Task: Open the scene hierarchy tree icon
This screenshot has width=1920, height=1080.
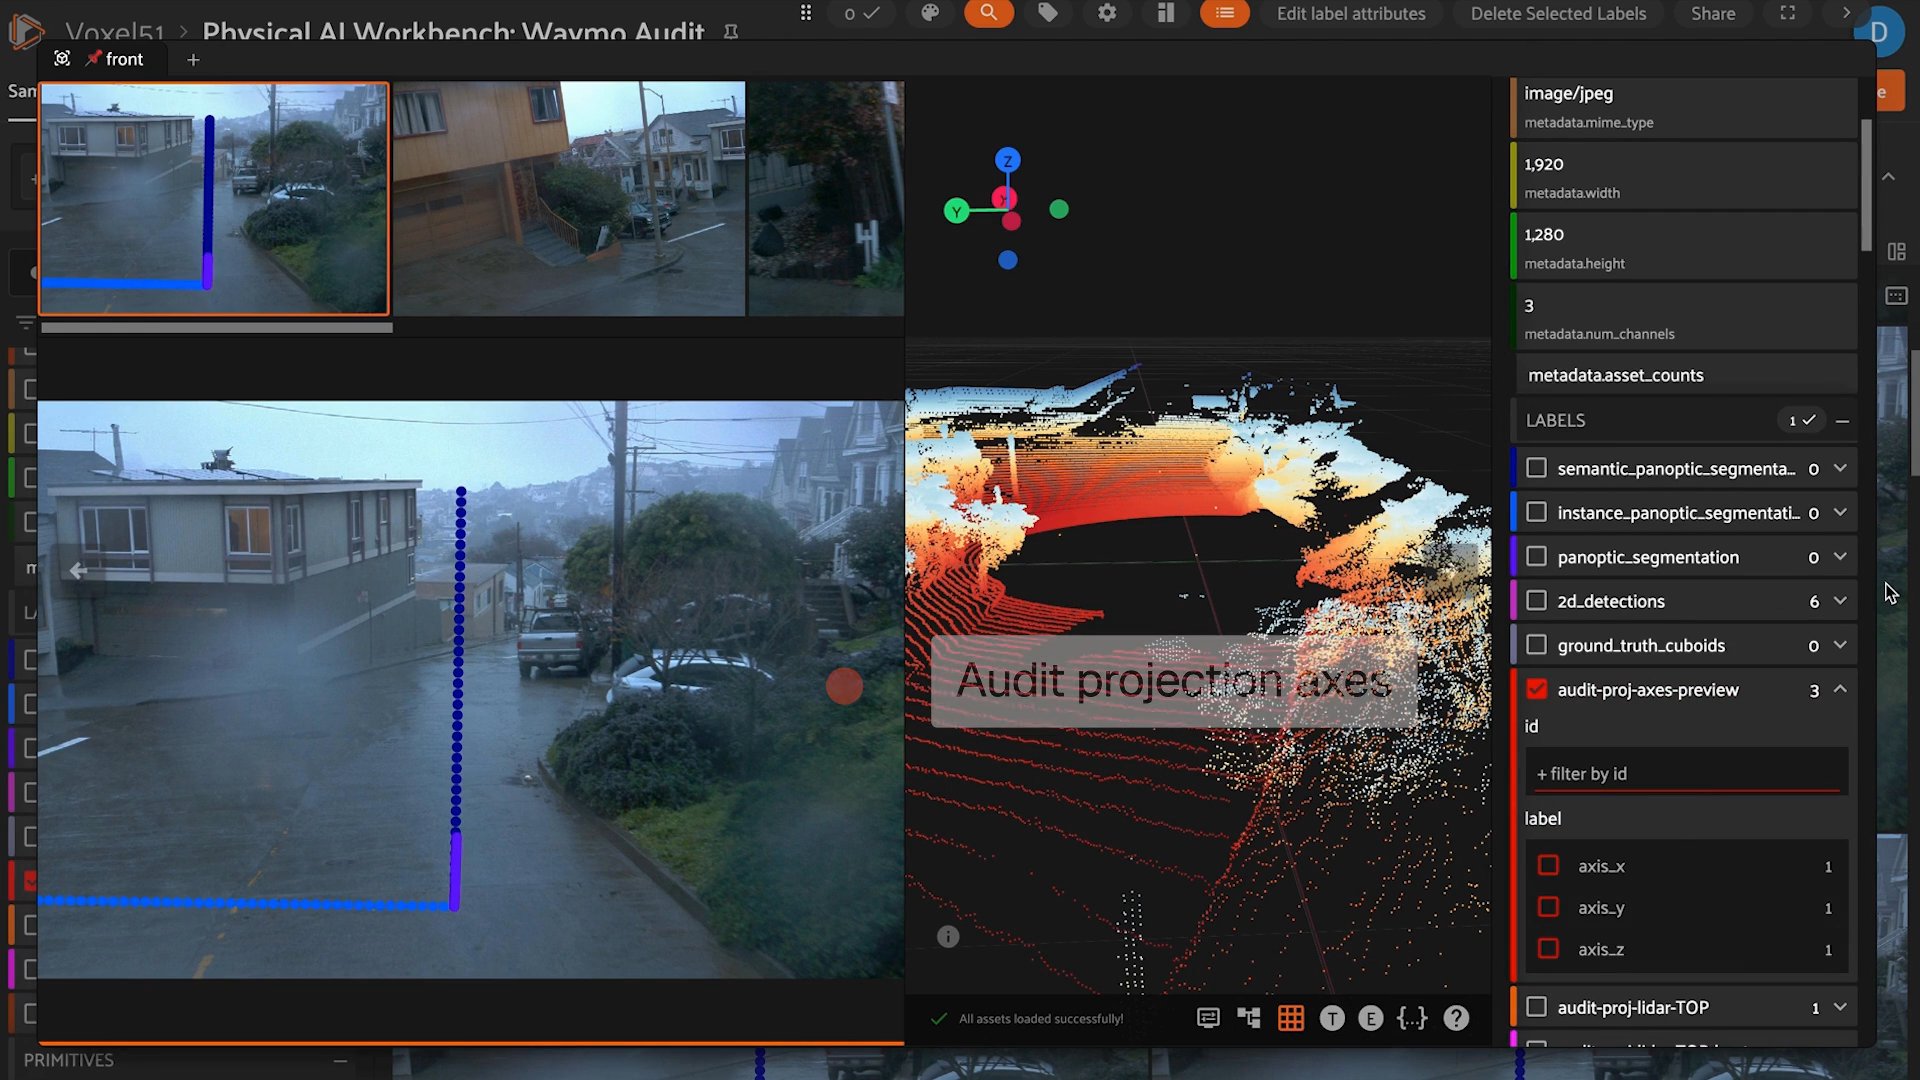Action: pyautogui.click(x=1249, y=1018)
